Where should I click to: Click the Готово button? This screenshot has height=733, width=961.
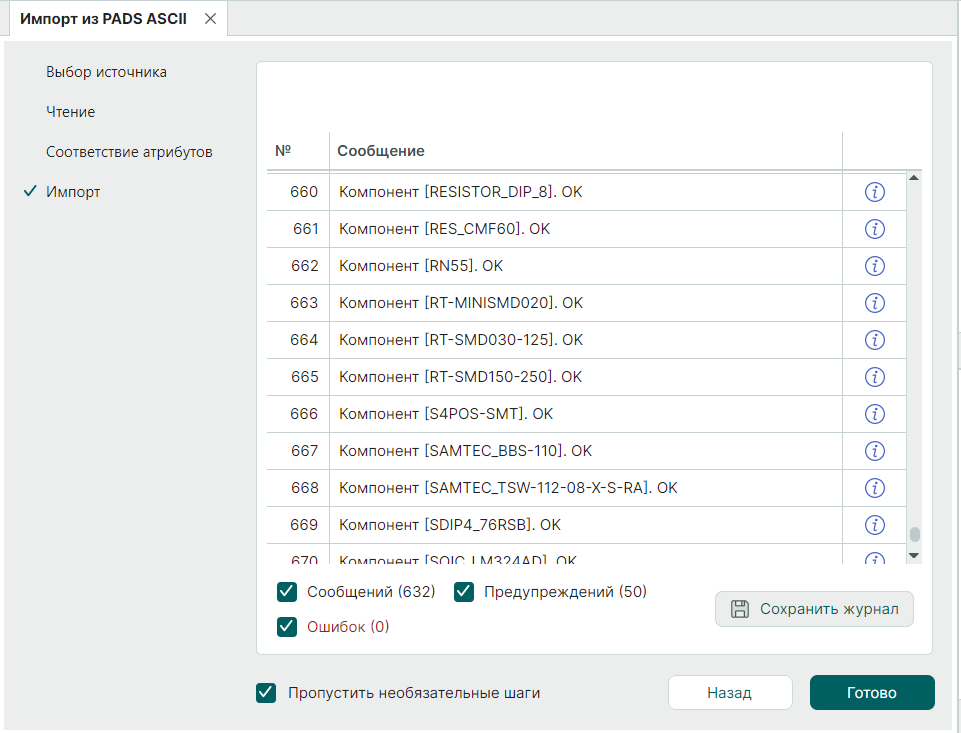[871, 693]
